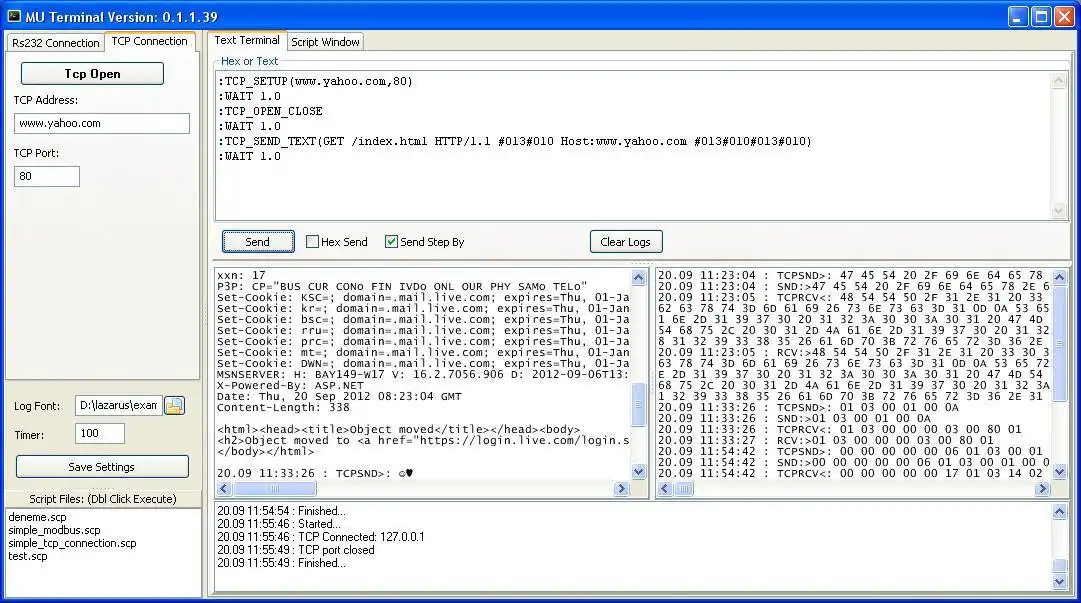Switch to the Rs232 Connection tab

(56, 43)
